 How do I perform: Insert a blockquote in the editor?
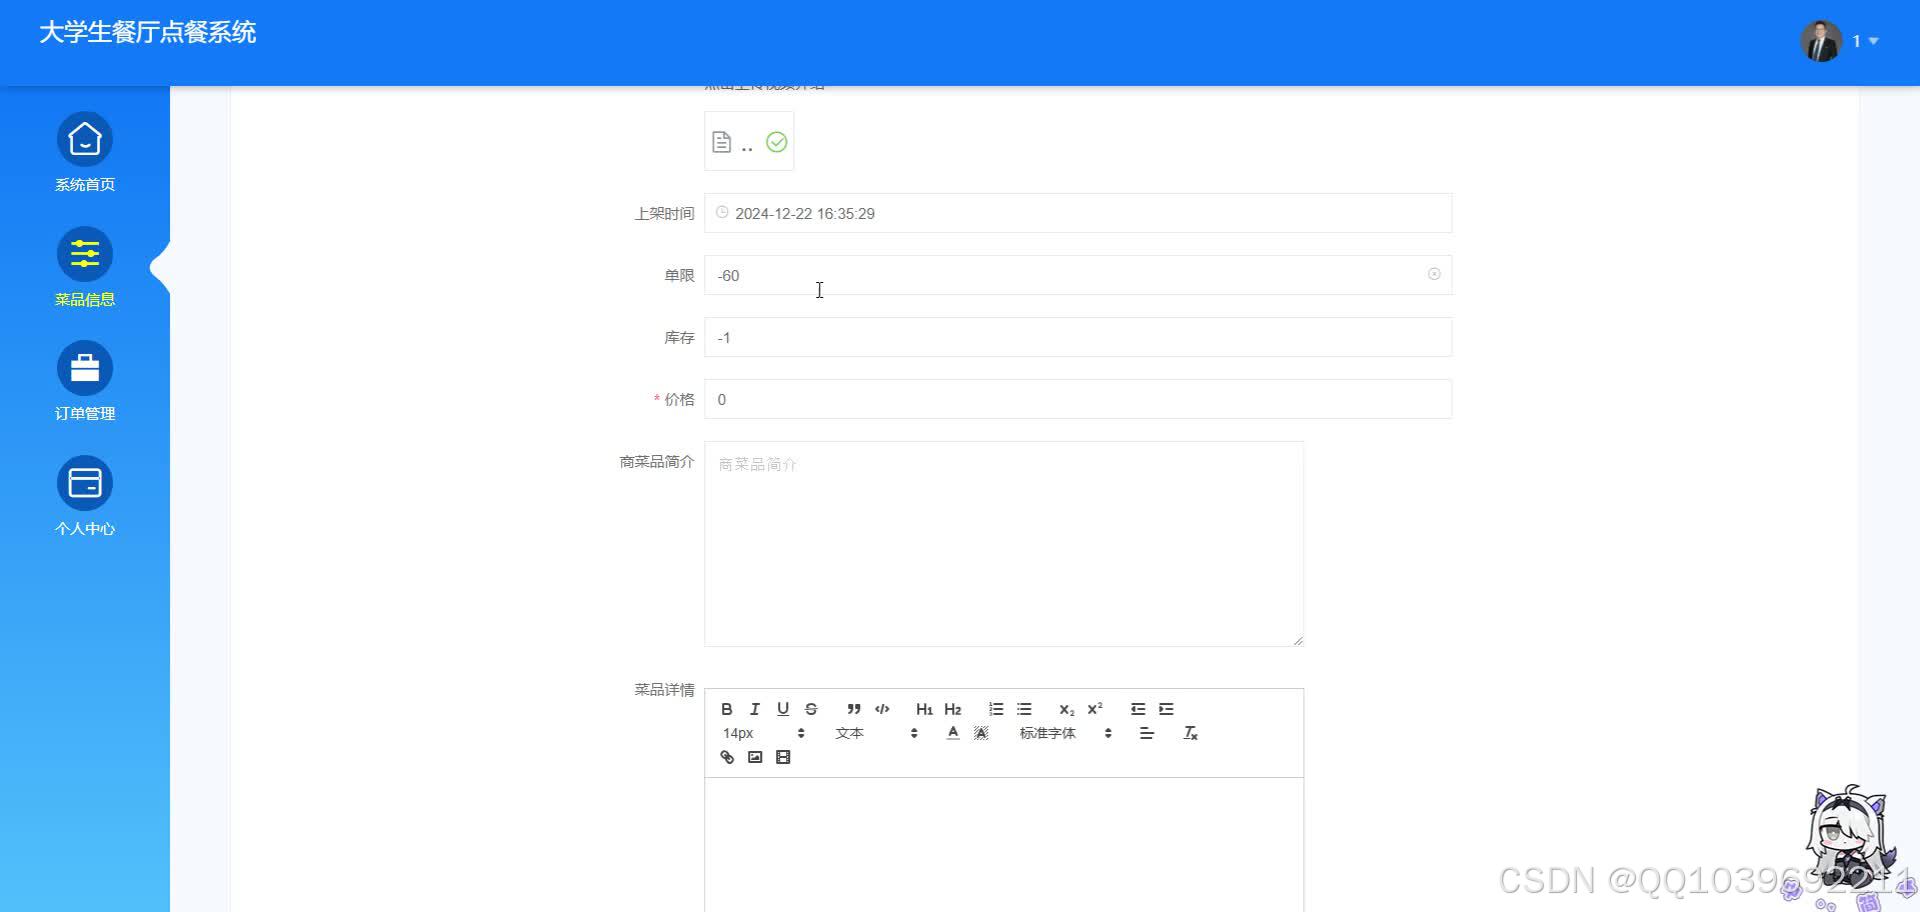[853, 709]
